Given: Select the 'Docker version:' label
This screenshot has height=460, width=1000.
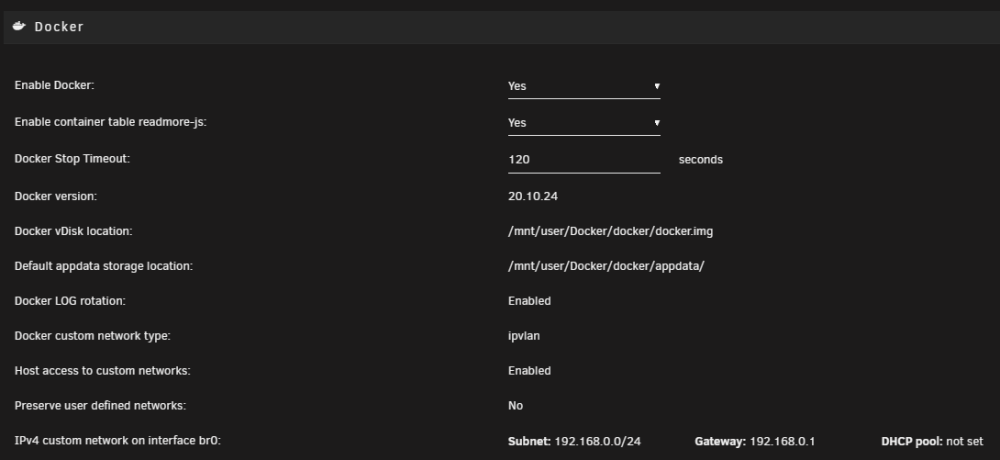Looking at the screenshot, I should click(x=55, y=197).
